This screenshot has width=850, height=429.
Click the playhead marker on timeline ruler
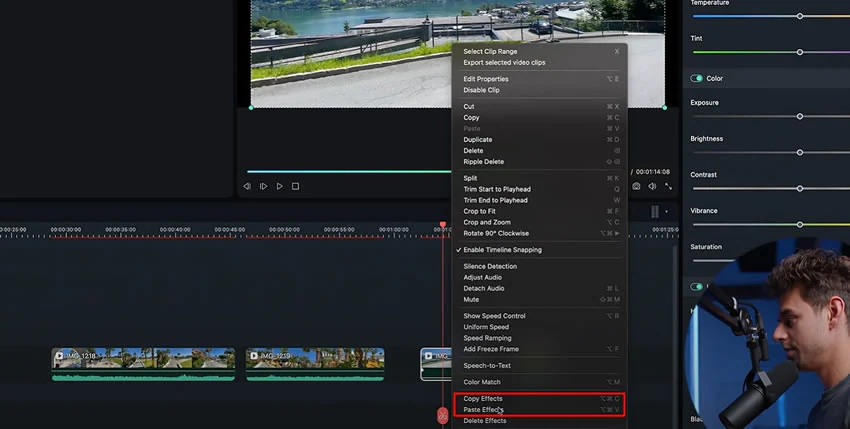tap(443, 225)
